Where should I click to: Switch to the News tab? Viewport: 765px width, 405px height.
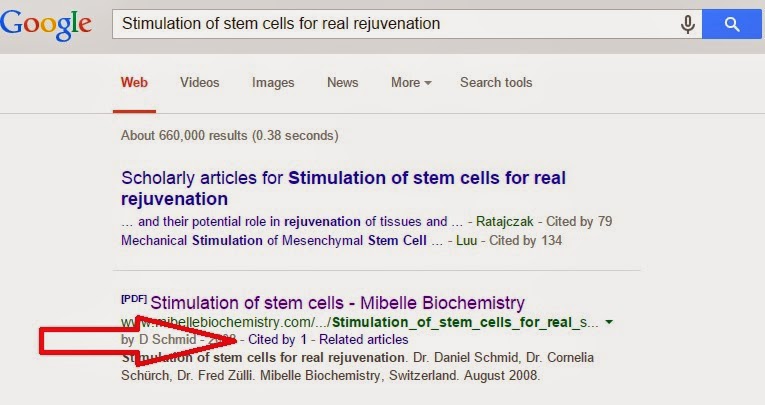tap(342, 82)
